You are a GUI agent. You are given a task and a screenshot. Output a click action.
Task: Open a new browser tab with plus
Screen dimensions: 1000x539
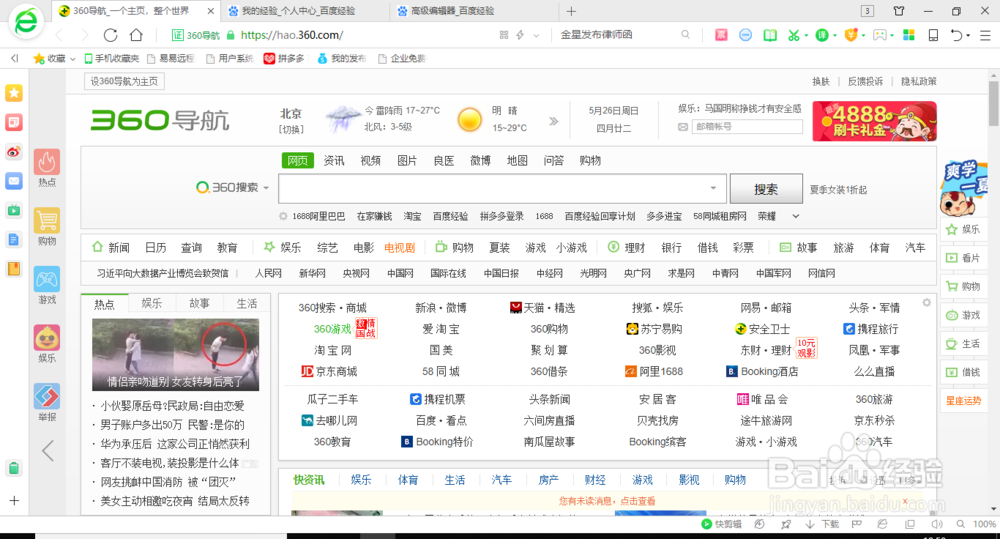571,11
